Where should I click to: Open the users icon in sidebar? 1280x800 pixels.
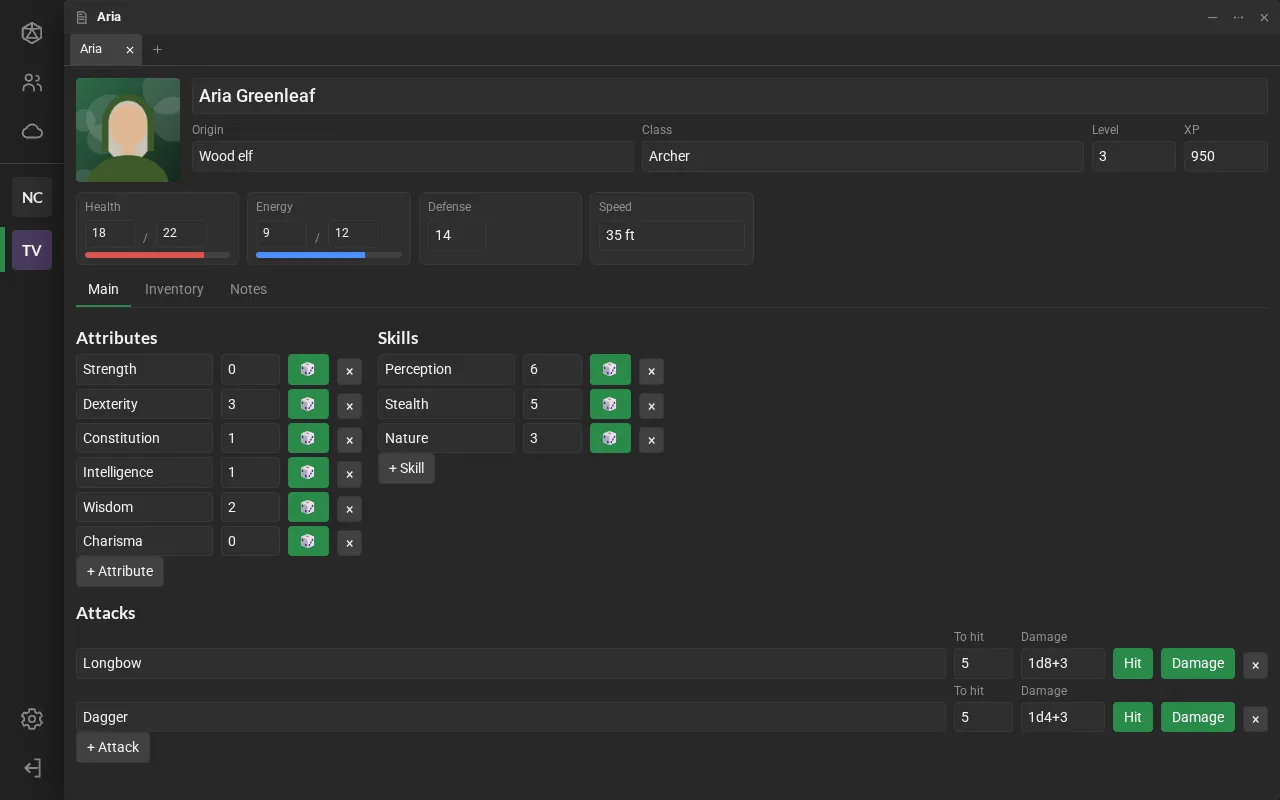pos(32,83)
